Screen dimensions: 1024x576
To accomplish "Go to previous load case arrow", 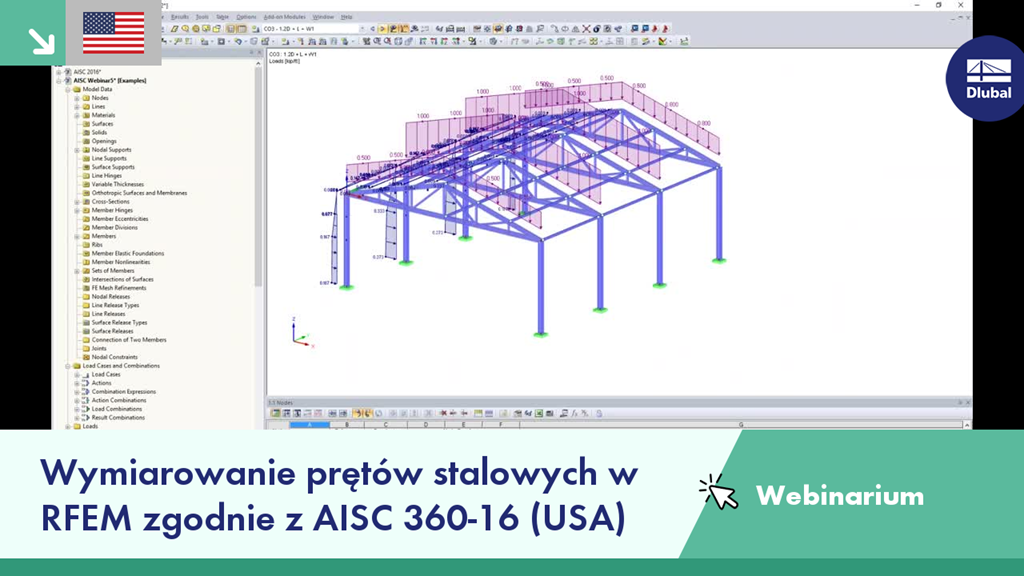I will [373, 29].
